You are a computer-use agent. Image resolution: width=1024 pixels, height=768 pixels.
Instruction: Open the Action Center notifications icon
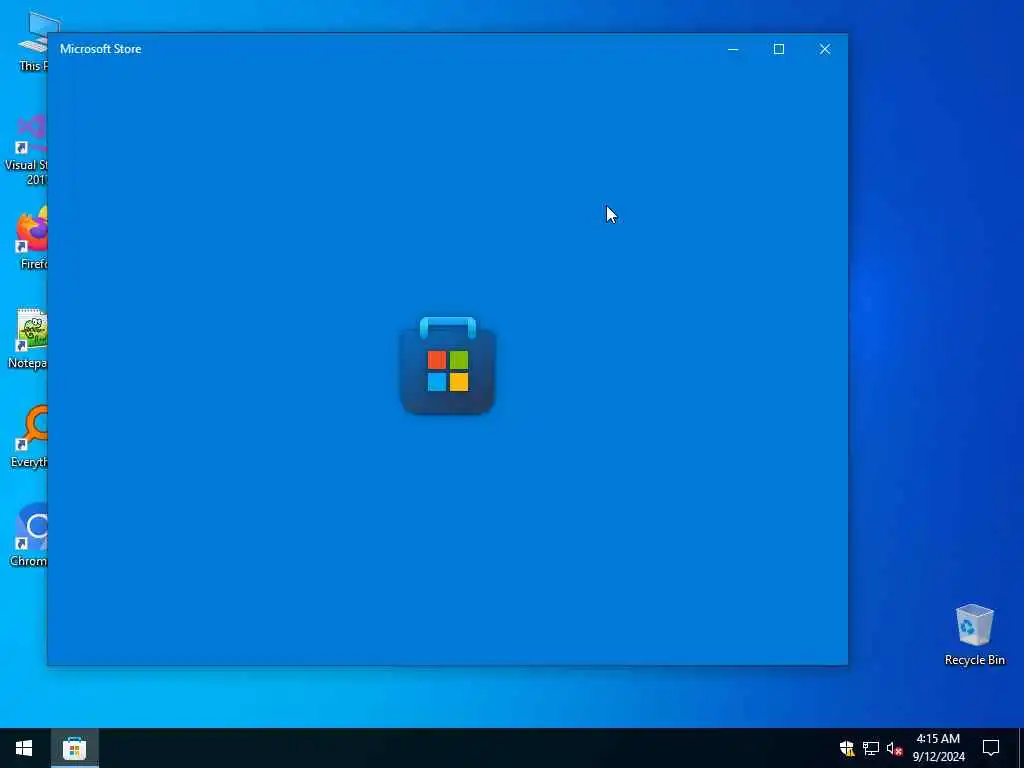click(x=991, y=748)
